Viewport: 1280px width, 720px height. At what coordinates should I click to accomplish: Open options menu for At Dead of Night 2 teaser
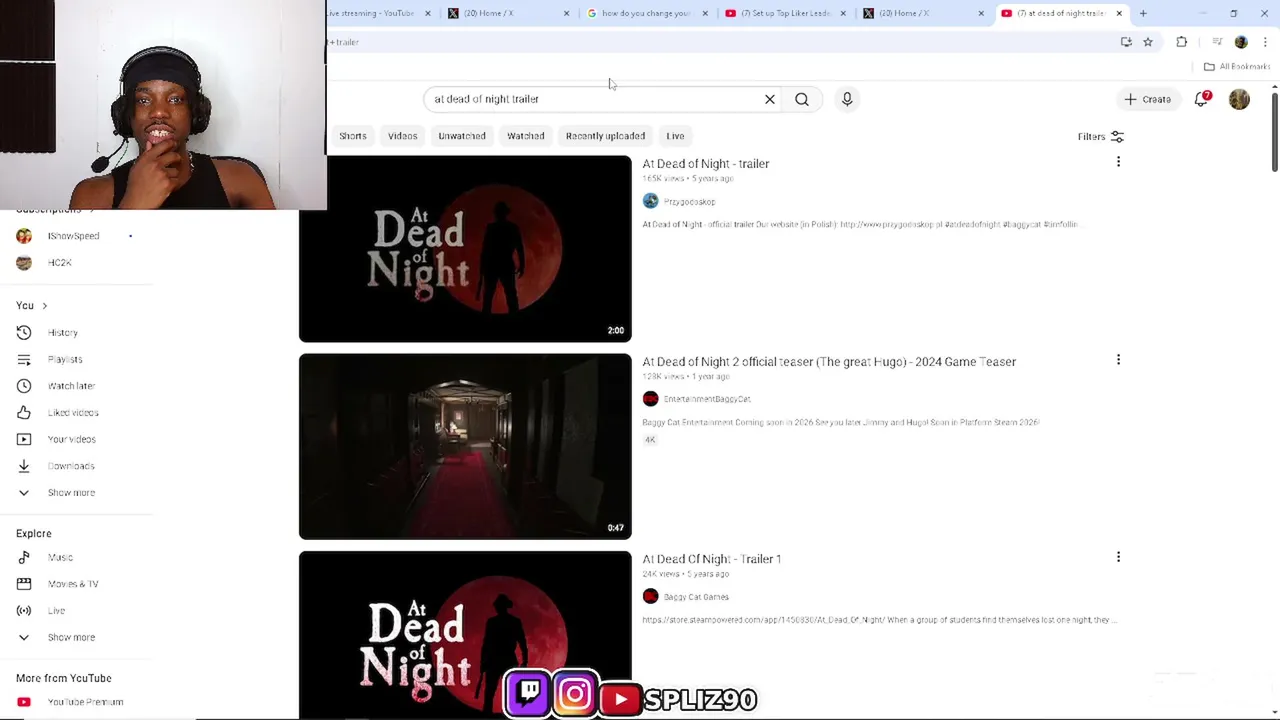pyautogui.click(x=1118, y=360)
